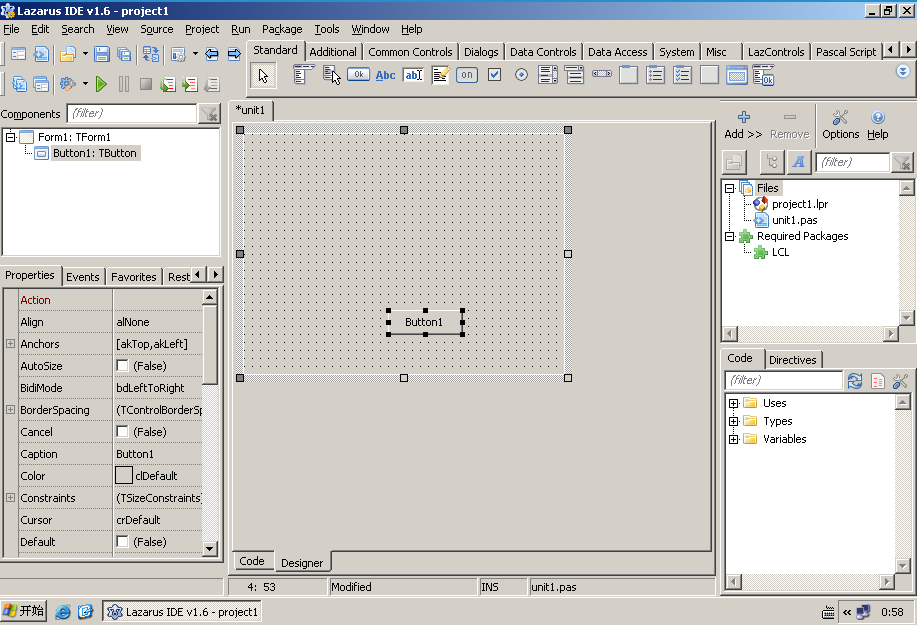This screenshot has height=625, width=917.
Task: Activate the selection arrow tool
Action: pyautogui.click(x=263, y=75)
